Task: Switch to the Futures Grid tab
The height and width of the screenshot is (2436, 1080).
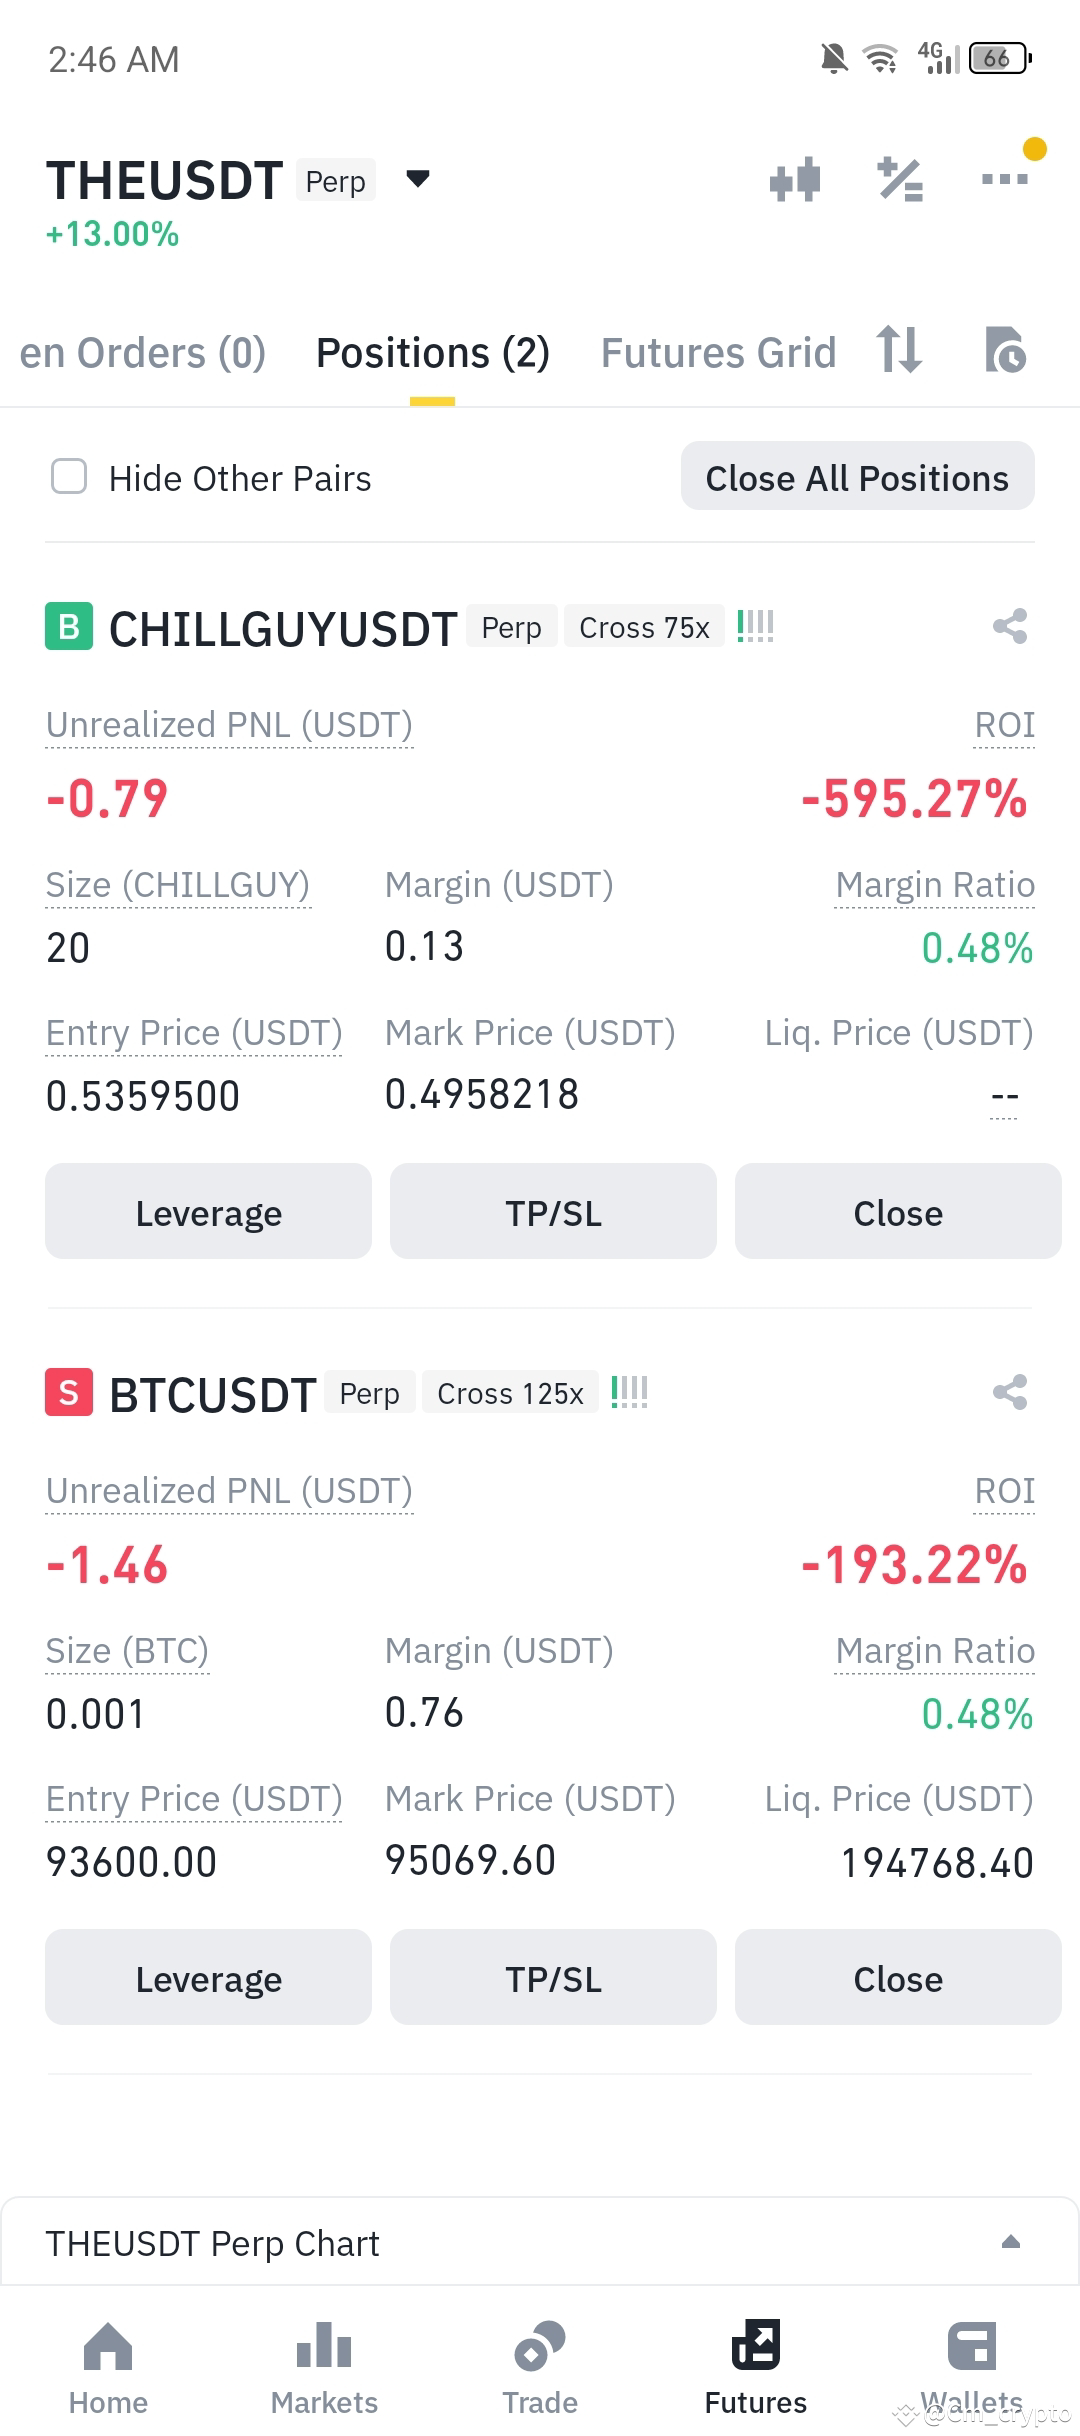Action: click(718, 353)
